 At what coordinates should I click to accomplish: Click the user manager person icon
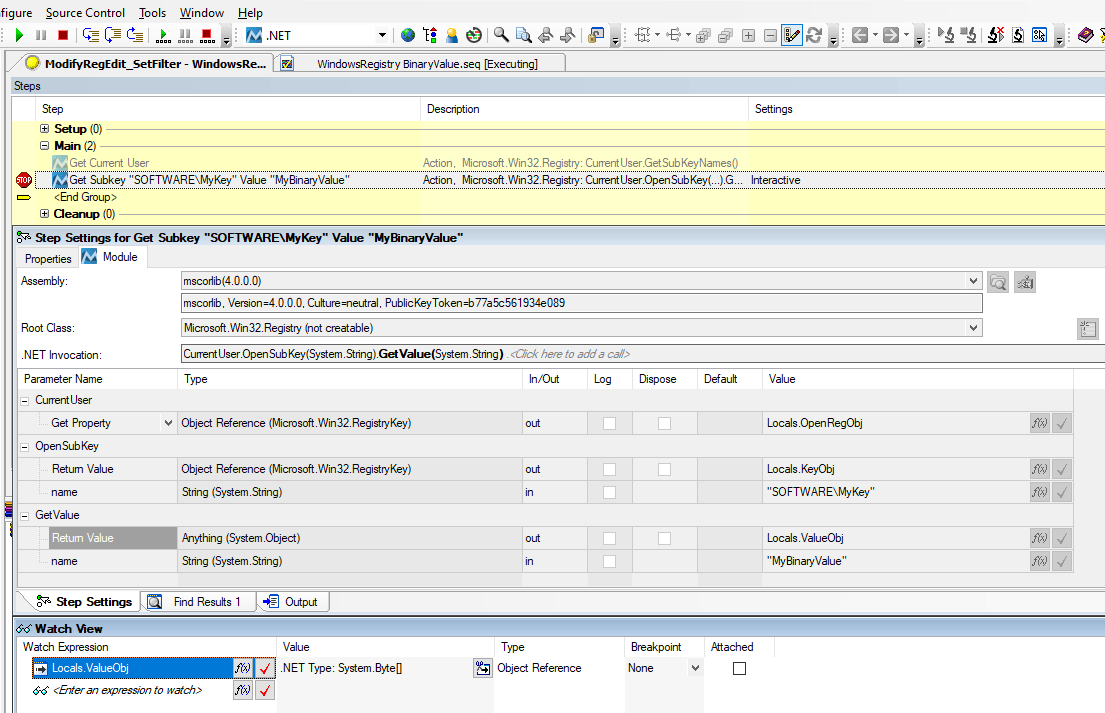click(452, 35)
